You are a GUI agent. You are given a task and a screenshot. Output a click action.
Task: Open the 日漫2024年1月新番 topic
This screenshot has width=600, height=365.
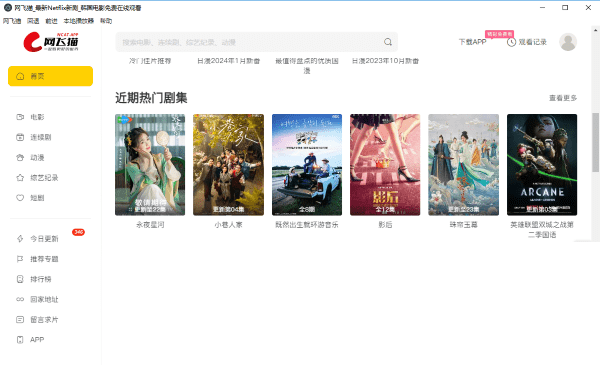click(x=228, y=61)
